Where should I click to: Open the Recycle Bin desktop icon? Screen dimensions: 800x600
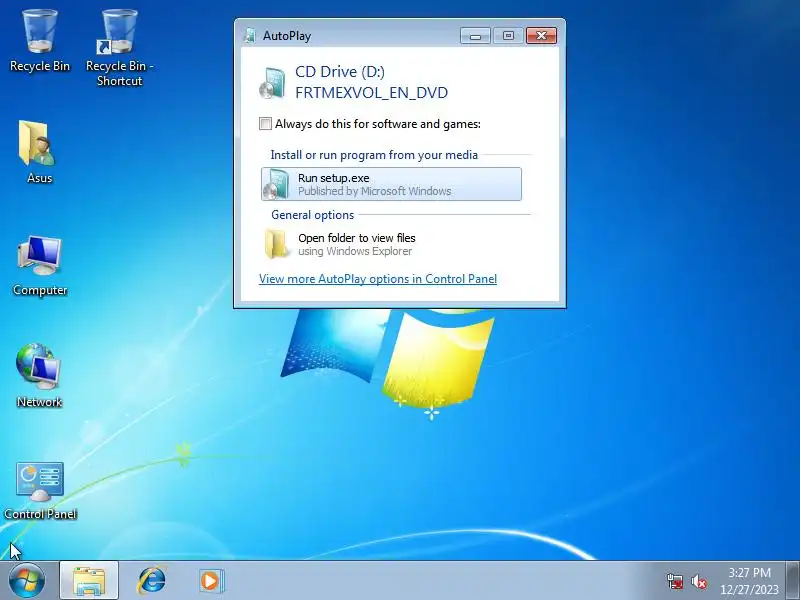(x=39, y=42)
